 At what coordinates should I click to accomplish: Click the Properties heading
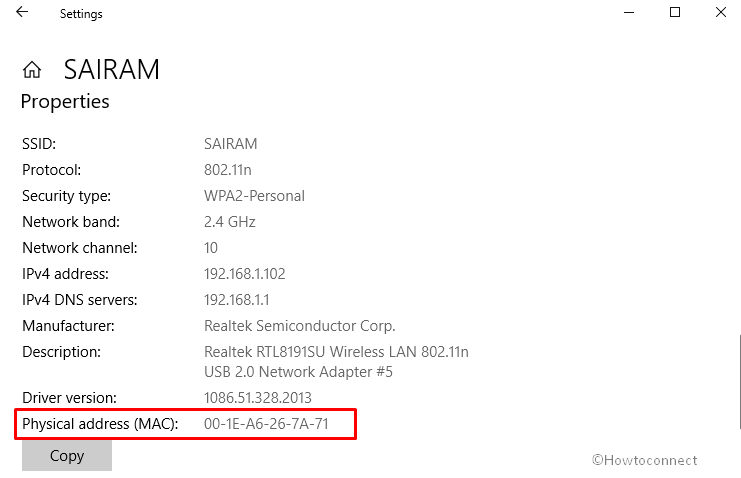[65, 102]
